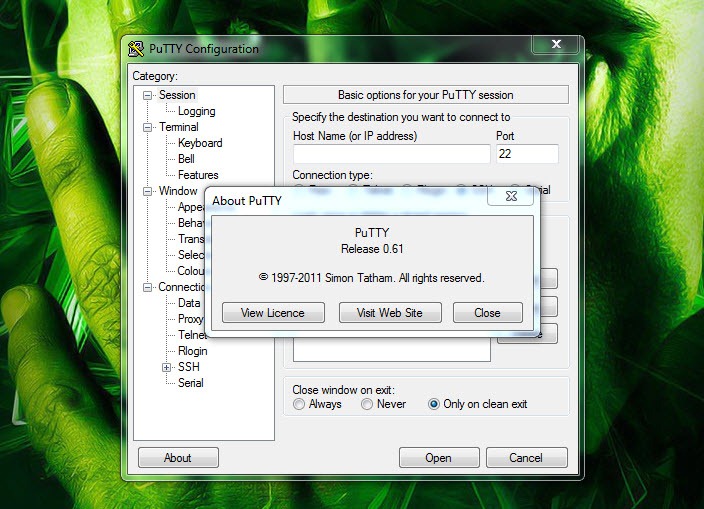Expand the SSH tree node

click(x=167, y=367)
